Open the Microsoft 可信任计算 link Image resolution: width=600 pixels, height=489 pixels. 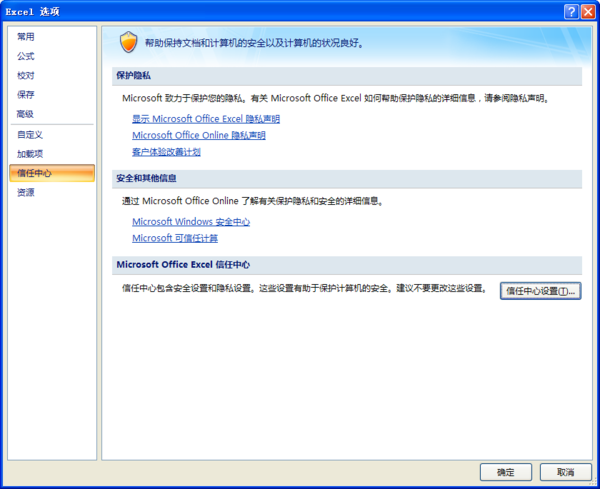point(175,238)
